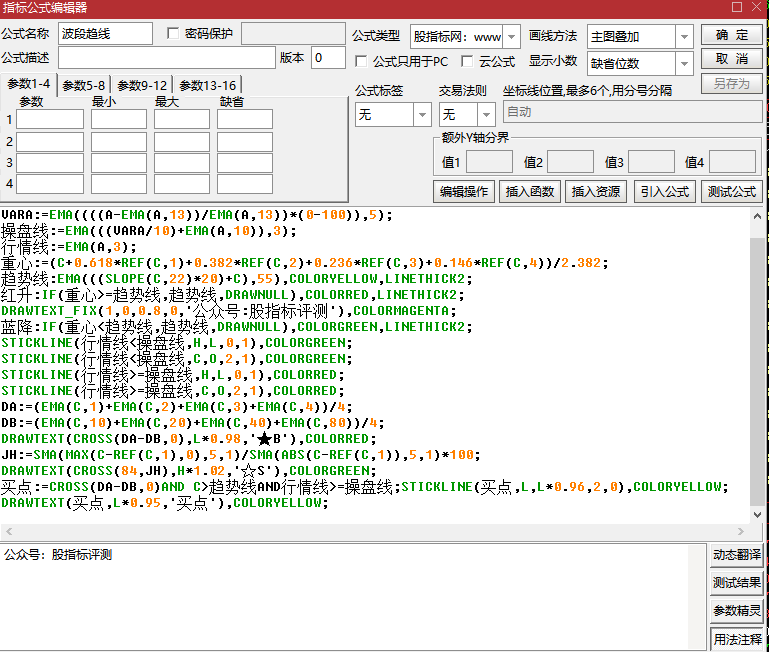Click the 插入函数 button
This screenshot has width=769, height=652.
pyautogui.click(x=530, y=191)
